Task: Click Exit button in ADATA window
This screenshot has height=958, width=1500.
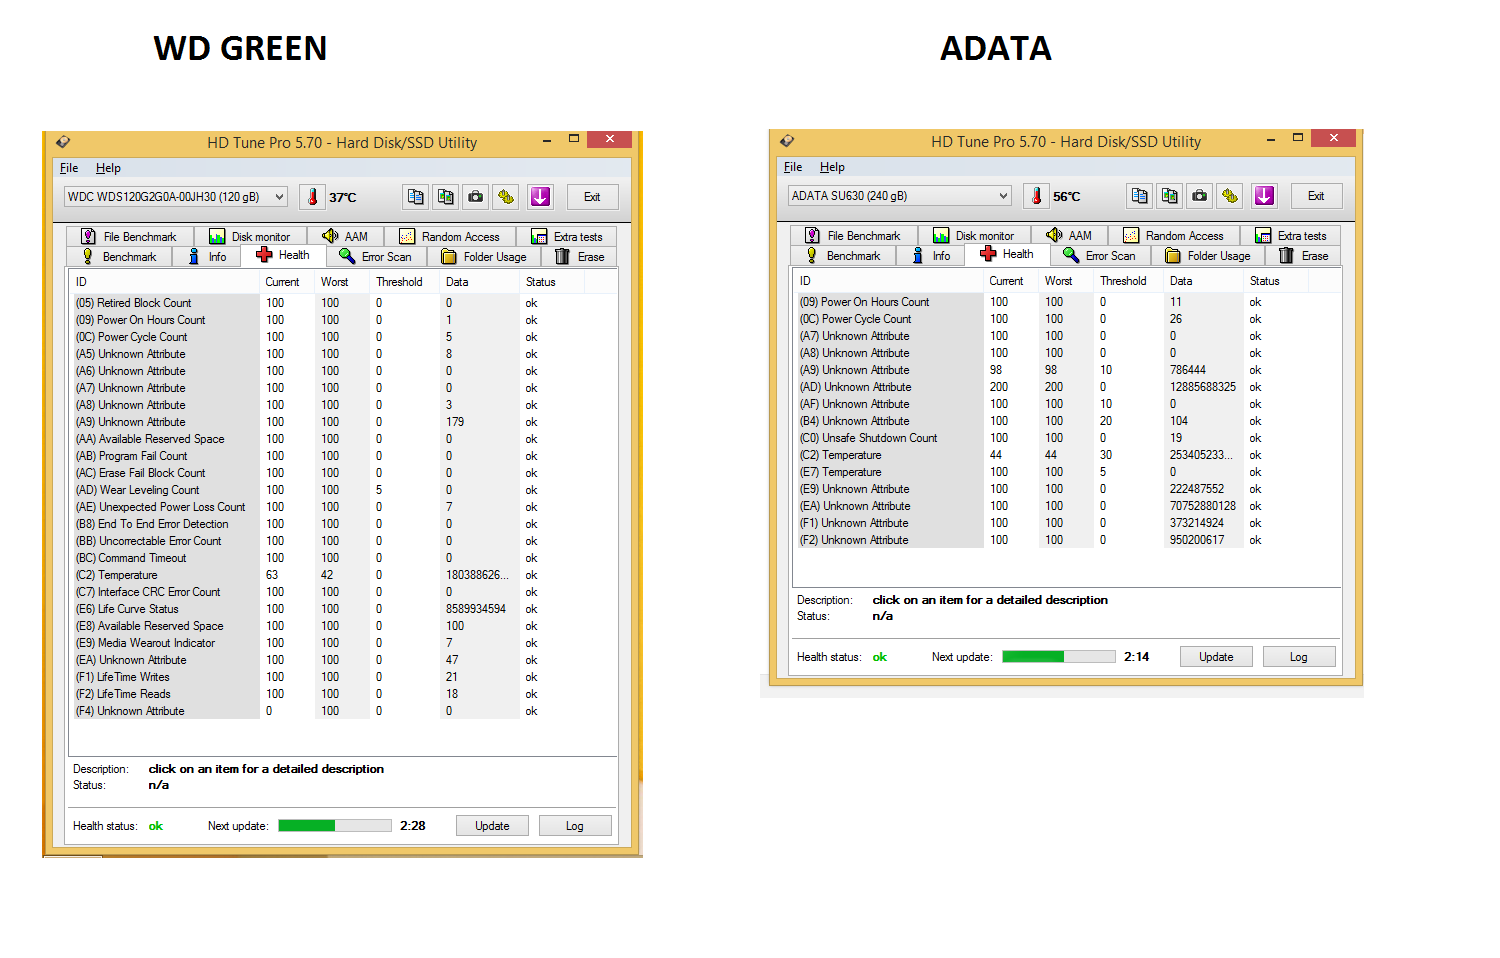Action: 1316,196
